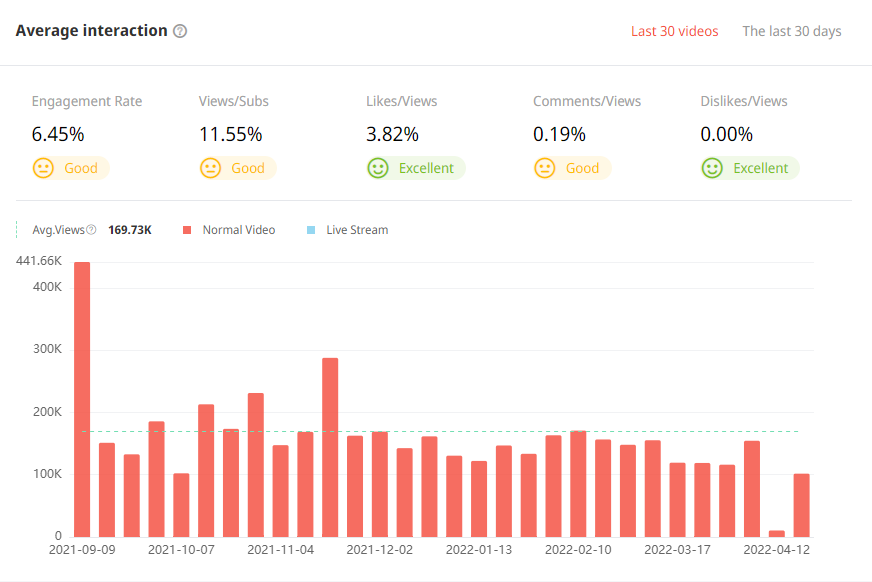Click the bar above 2022-02-10 label
Image resolution: width=872 pixels, height=582 pixels.
pos(578,484)
